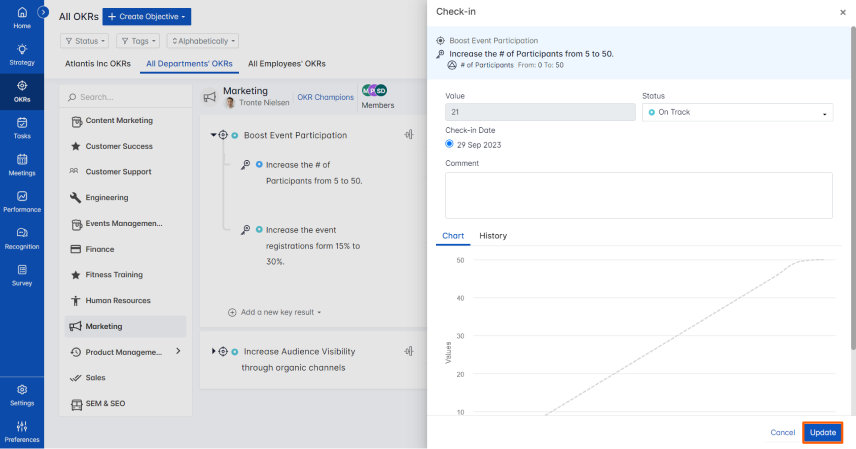Expand the sidebar with arrow icon
The height and width of the screenshot is (449, 856).
43,11
